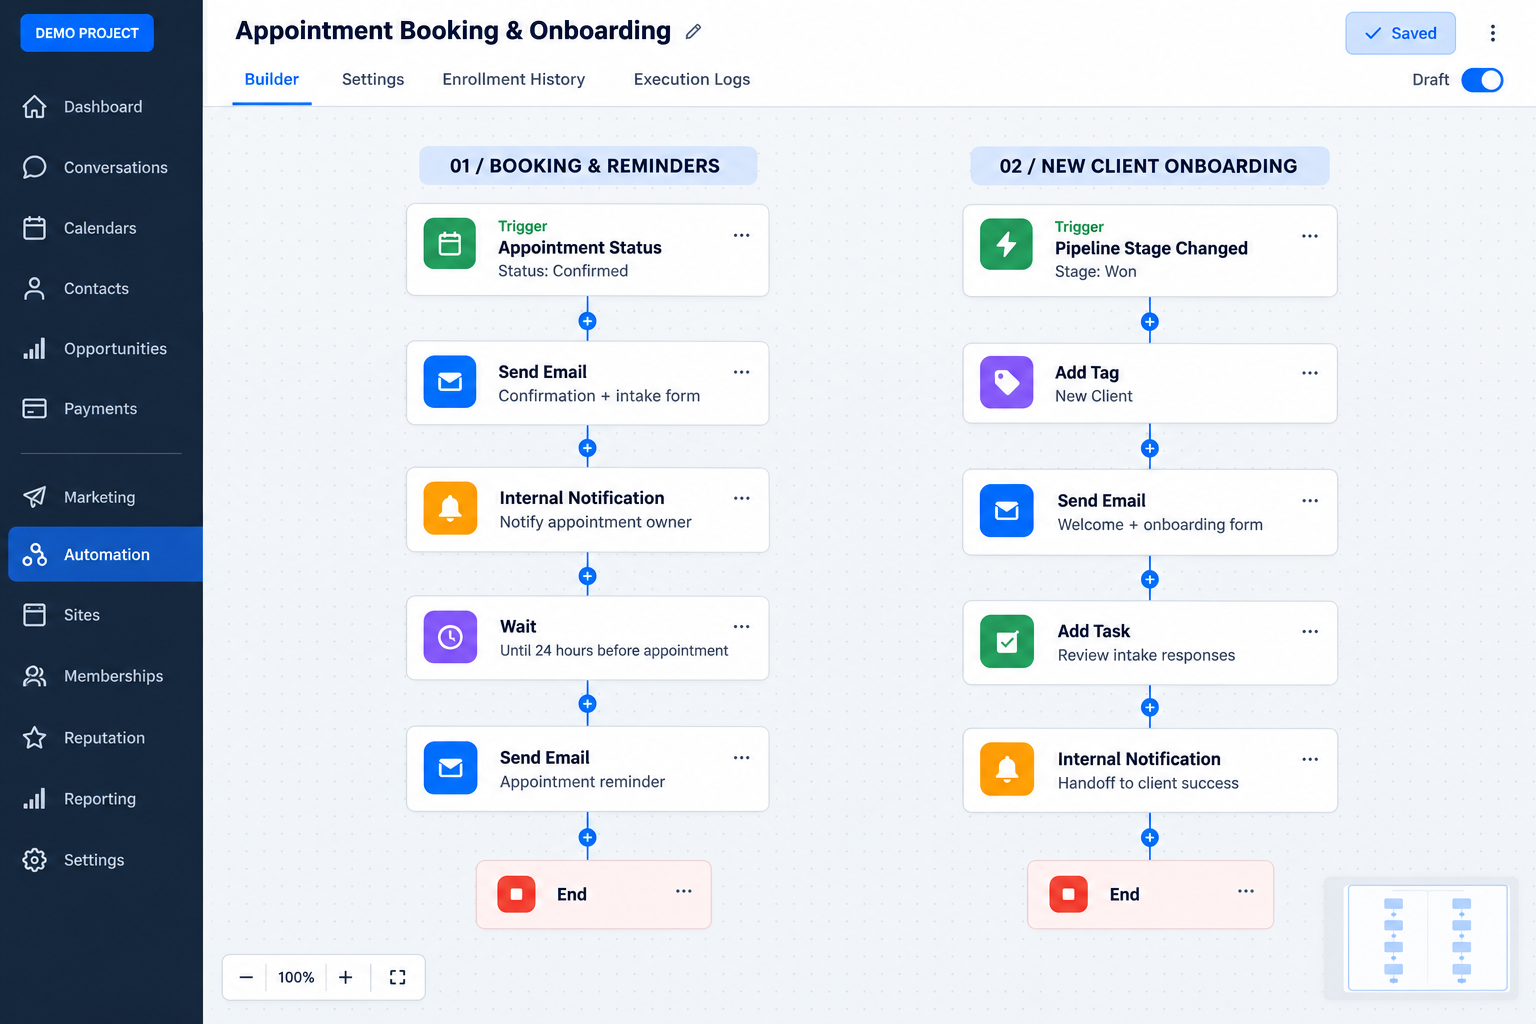Open Payments in the sidebar
This screenshot has height=1024, width=1536.
coord(102,409)
